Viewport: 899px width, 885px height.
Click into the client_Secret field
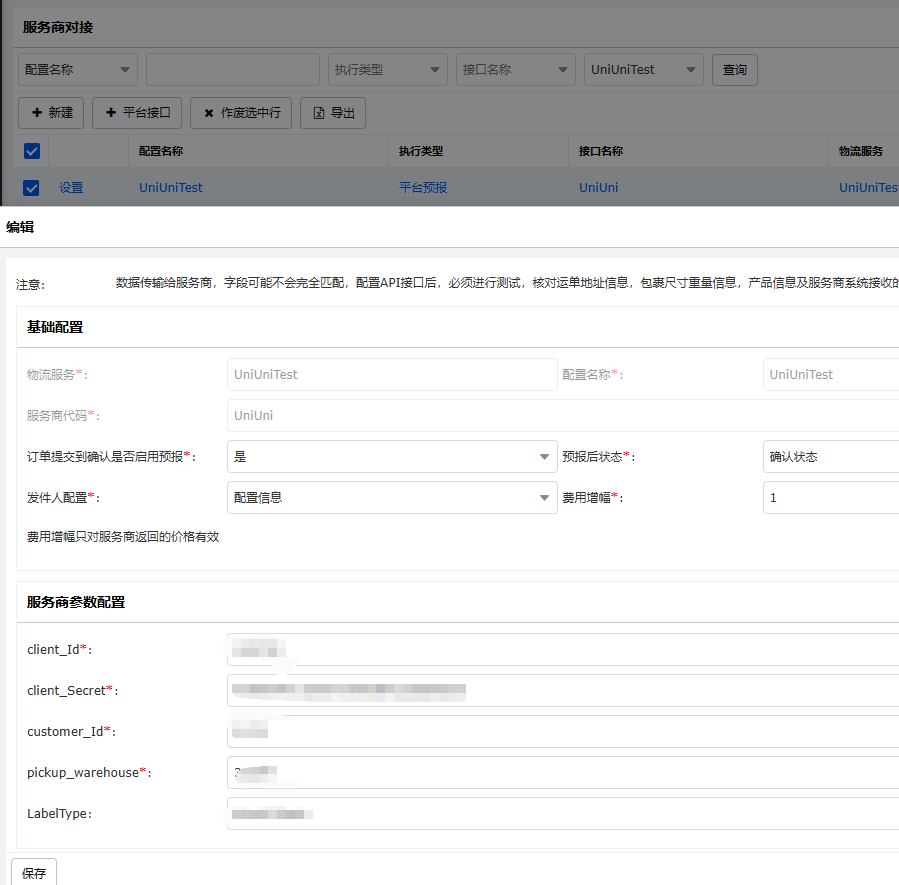(560, 691)
